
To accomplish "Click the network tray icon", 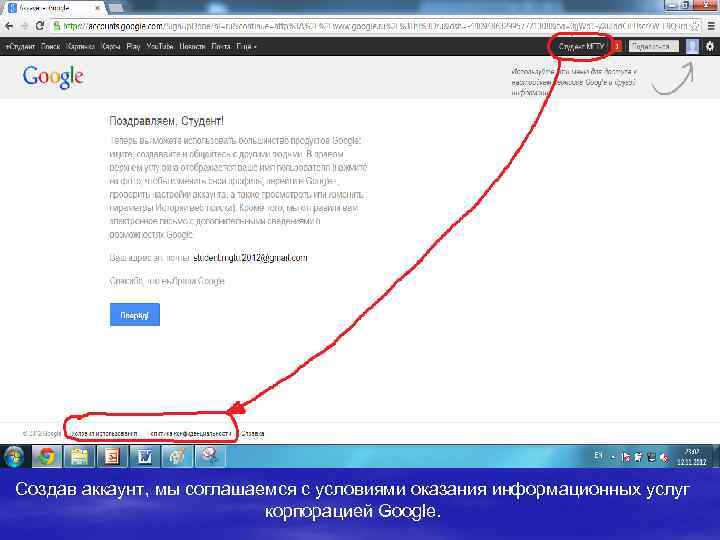I will click(651, 457).
